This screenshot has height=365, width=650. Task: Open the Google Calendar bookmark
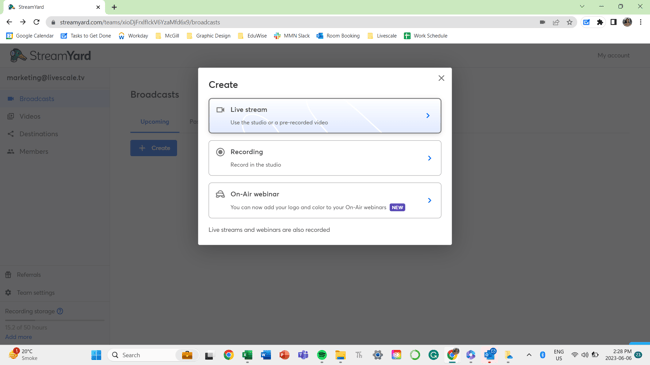[x=30, y=36]
